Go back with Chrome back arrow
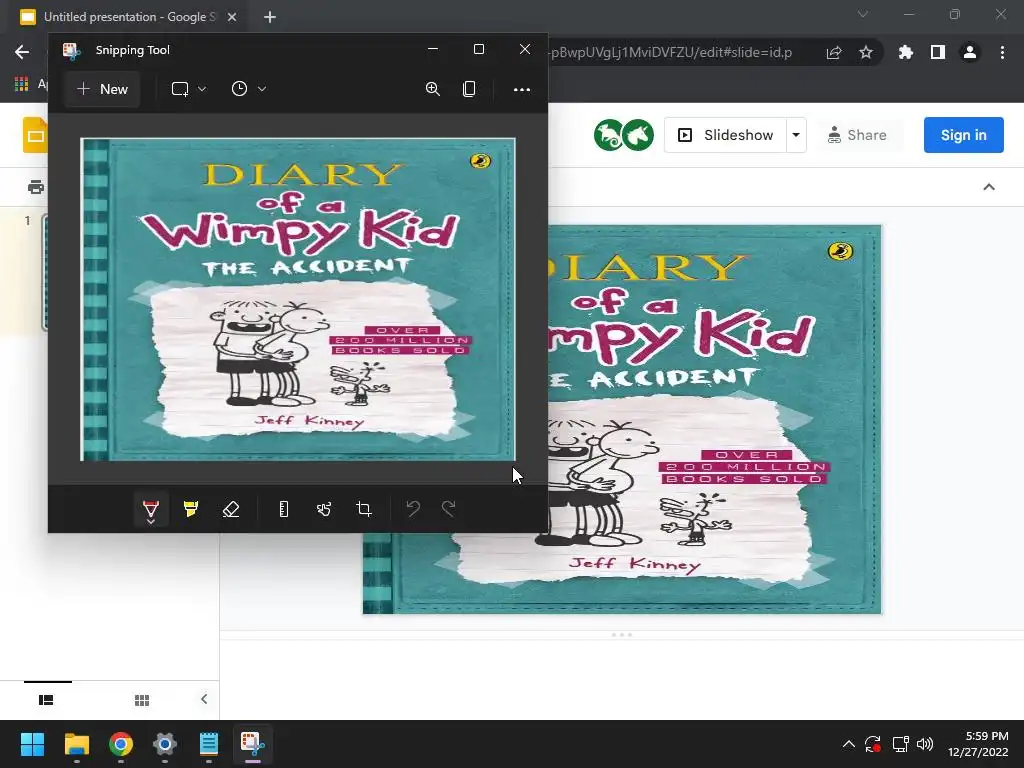Viewport: 1024px width, 768px height. [x=22, y=52]
